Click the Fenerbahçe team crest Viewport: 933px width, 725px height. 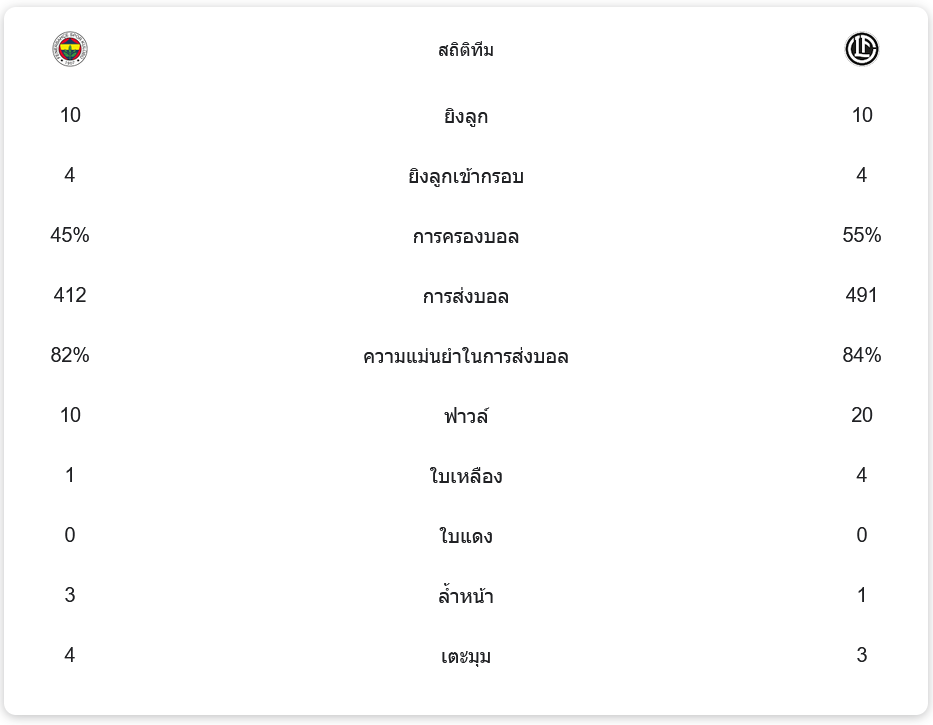(x=70, y=49)
